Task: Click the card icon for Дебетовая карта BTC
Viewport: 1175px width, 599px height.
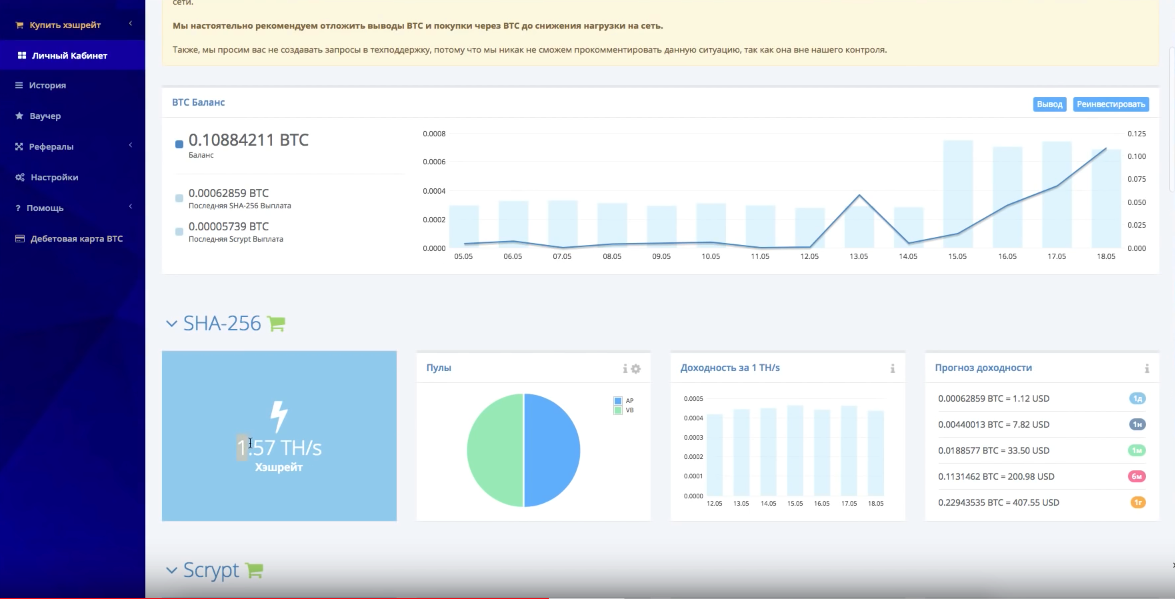Action: click(x=19, y=239)
